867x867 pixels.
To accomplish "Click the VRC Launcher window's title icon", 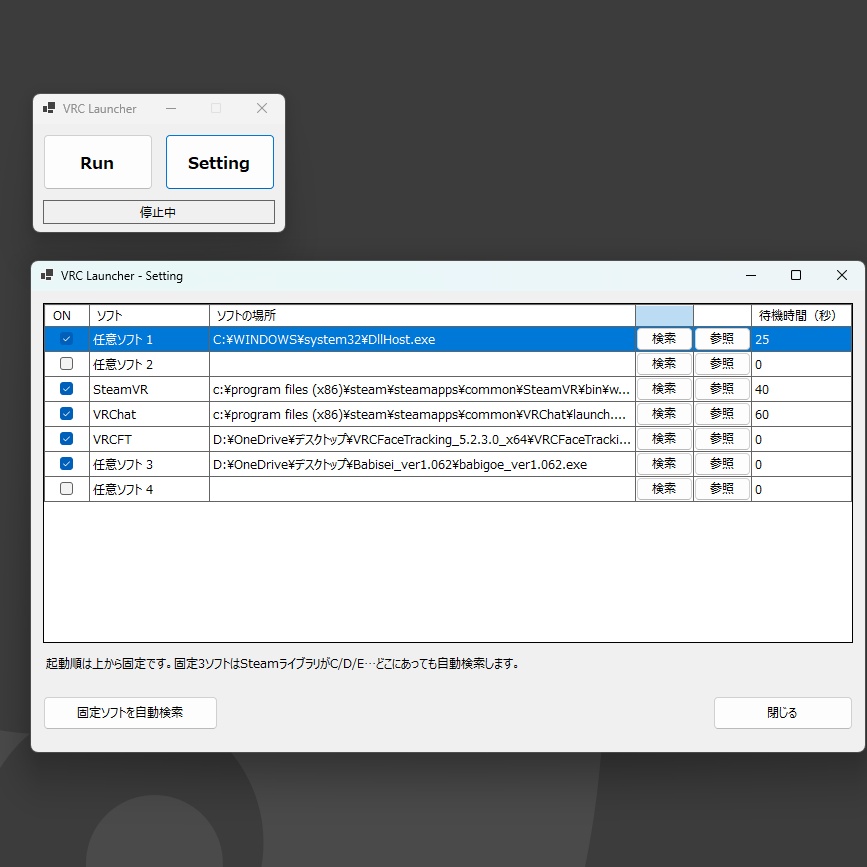I will point(49,108).
